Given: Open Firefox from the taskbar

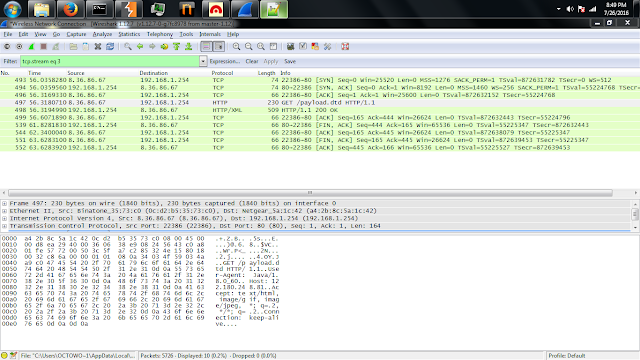Looking at the screenshot, I should click(x=70, y=9).
